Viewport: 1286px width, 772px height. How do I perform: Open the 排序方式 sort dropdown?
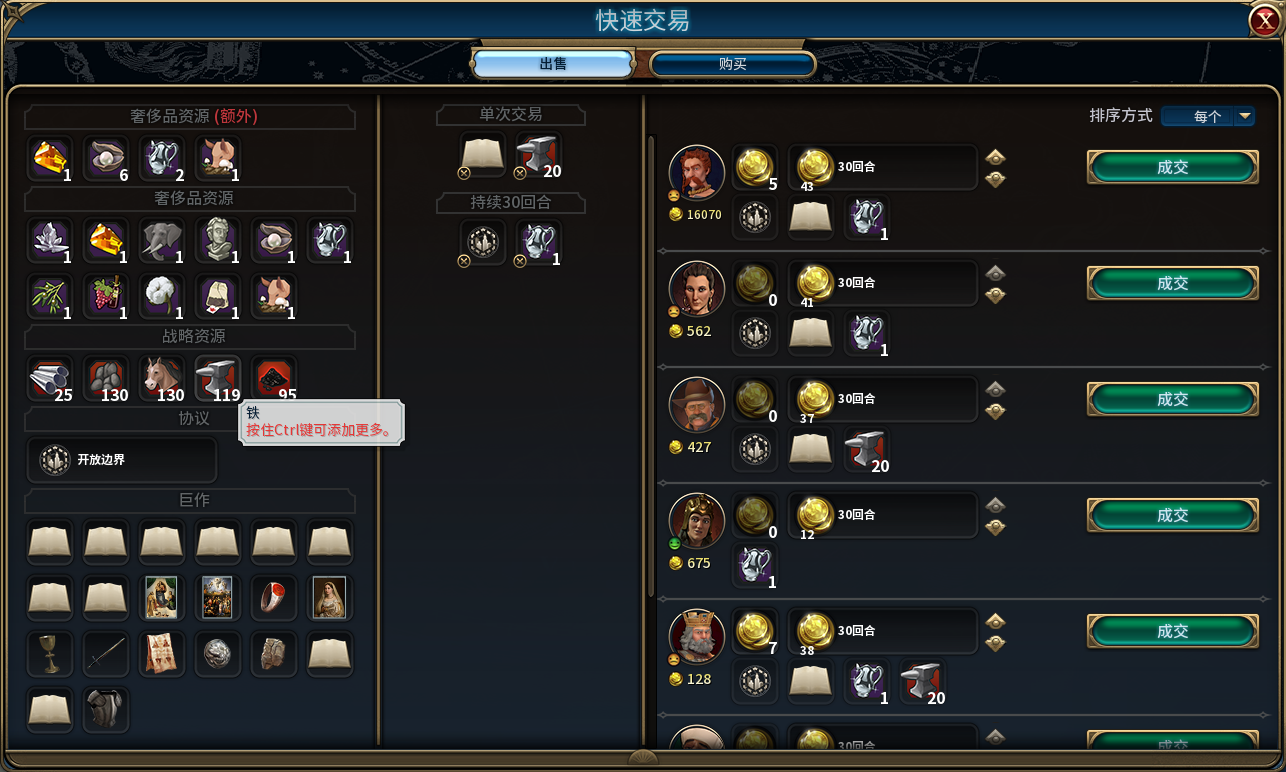pyautogui.click(x=1208, y=116)
